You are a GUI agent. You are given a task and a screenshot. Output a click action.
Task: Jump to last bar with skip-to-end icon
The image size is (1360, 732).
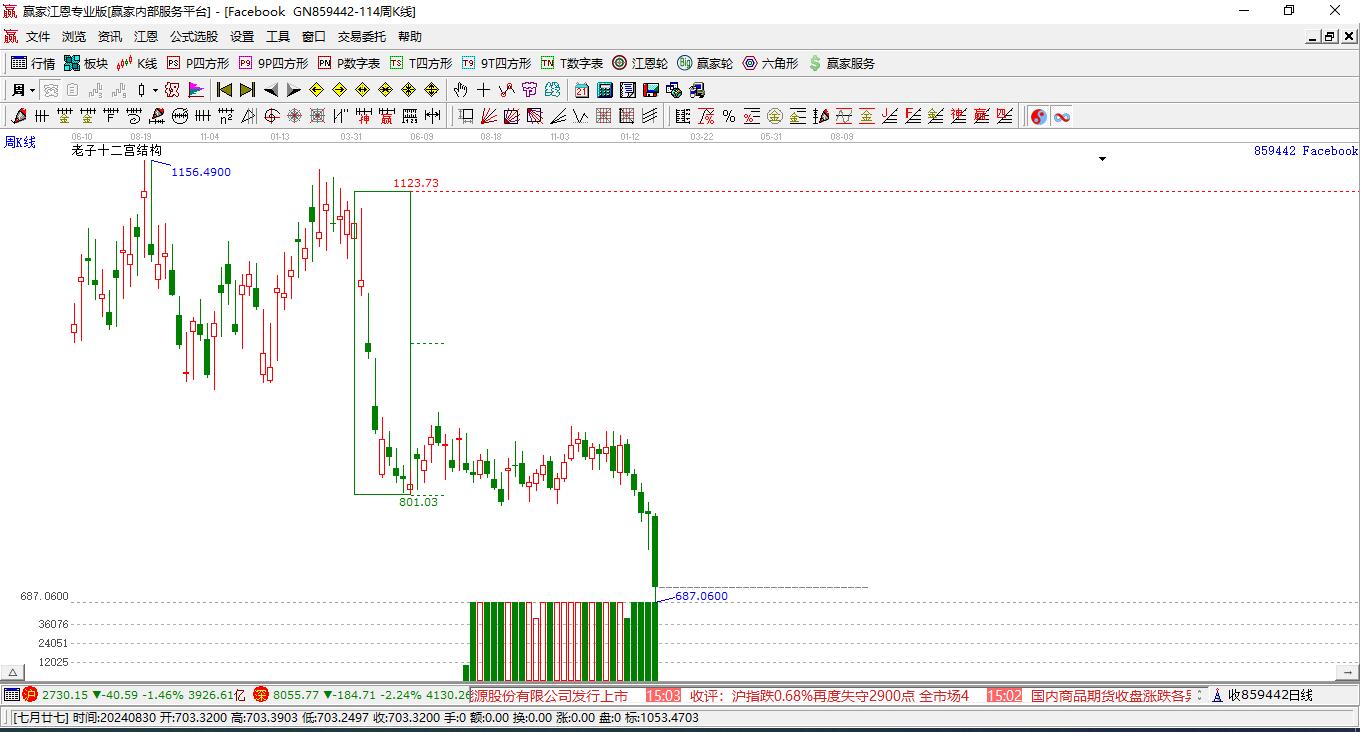[x=247, y=90]
